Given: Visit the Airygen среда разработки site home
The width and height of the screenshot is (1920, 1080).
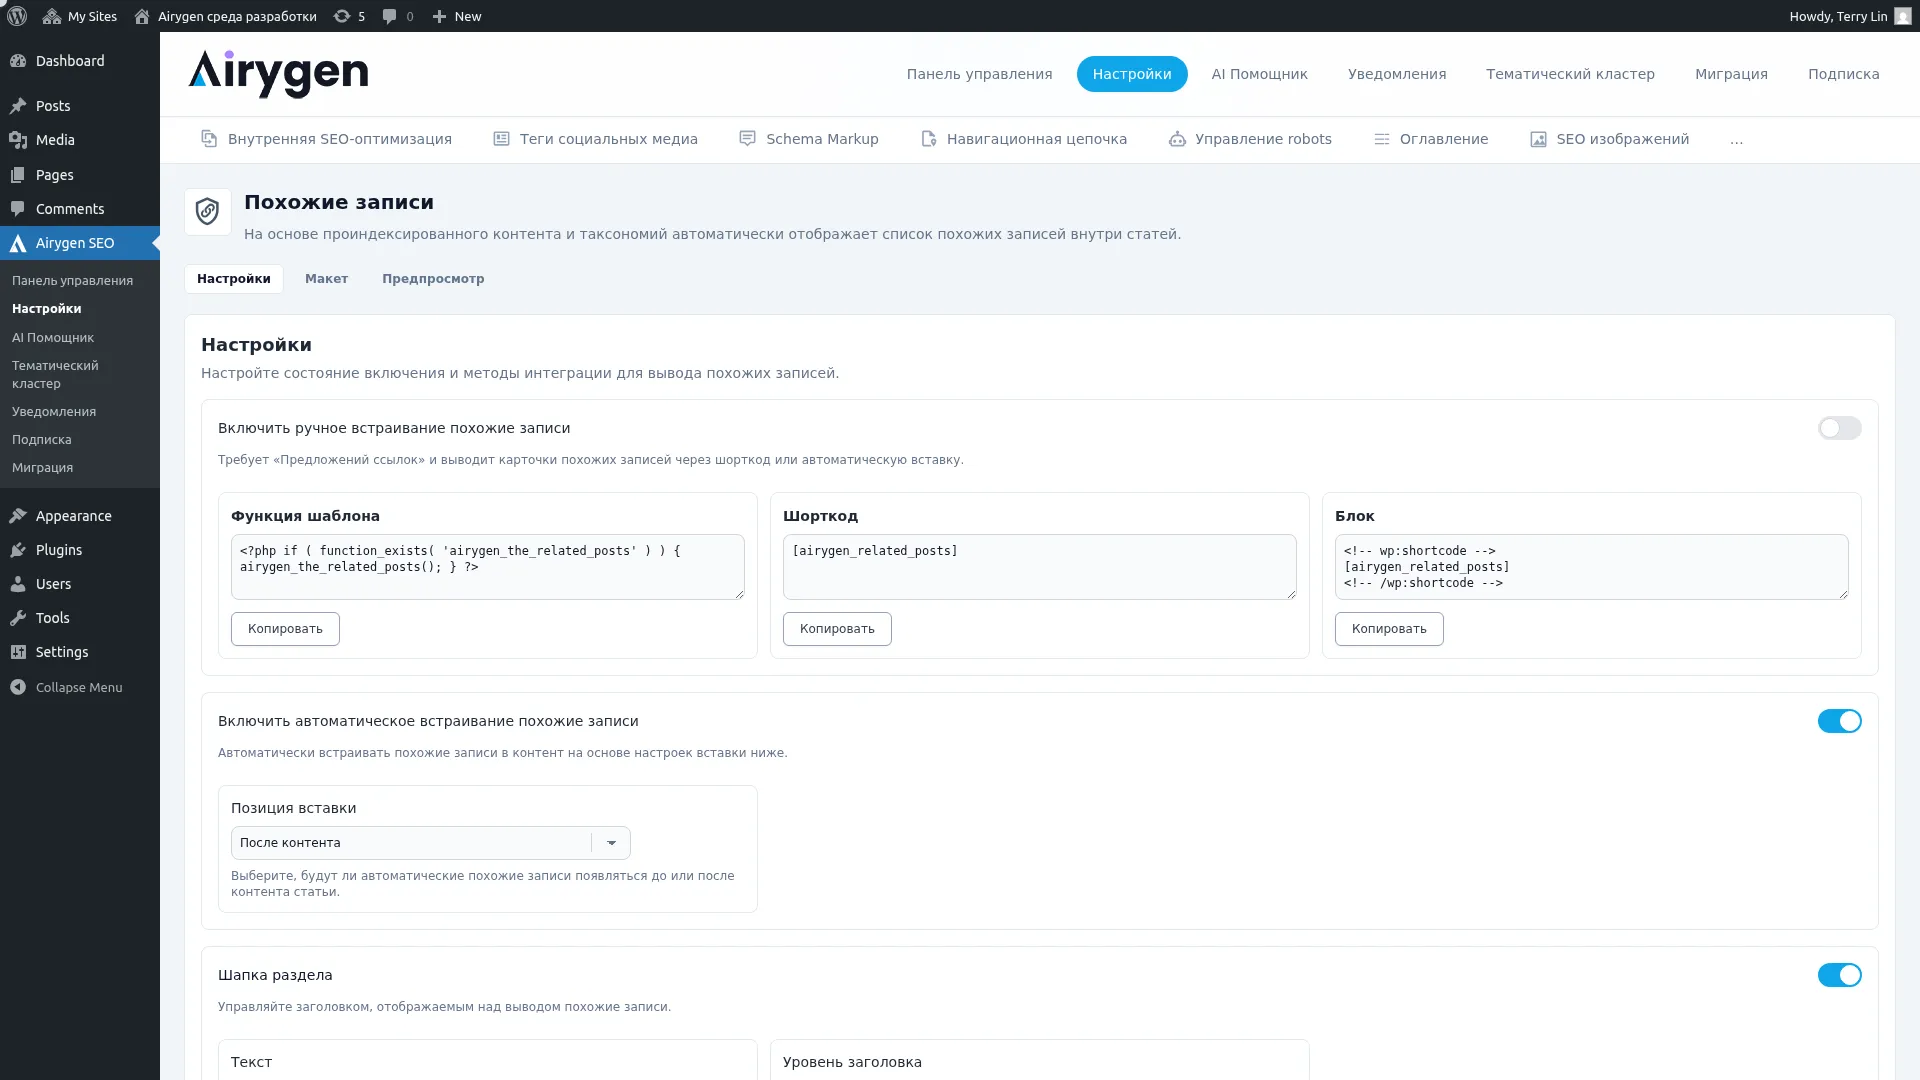Looking at the screenshot, I should [225, 16].
